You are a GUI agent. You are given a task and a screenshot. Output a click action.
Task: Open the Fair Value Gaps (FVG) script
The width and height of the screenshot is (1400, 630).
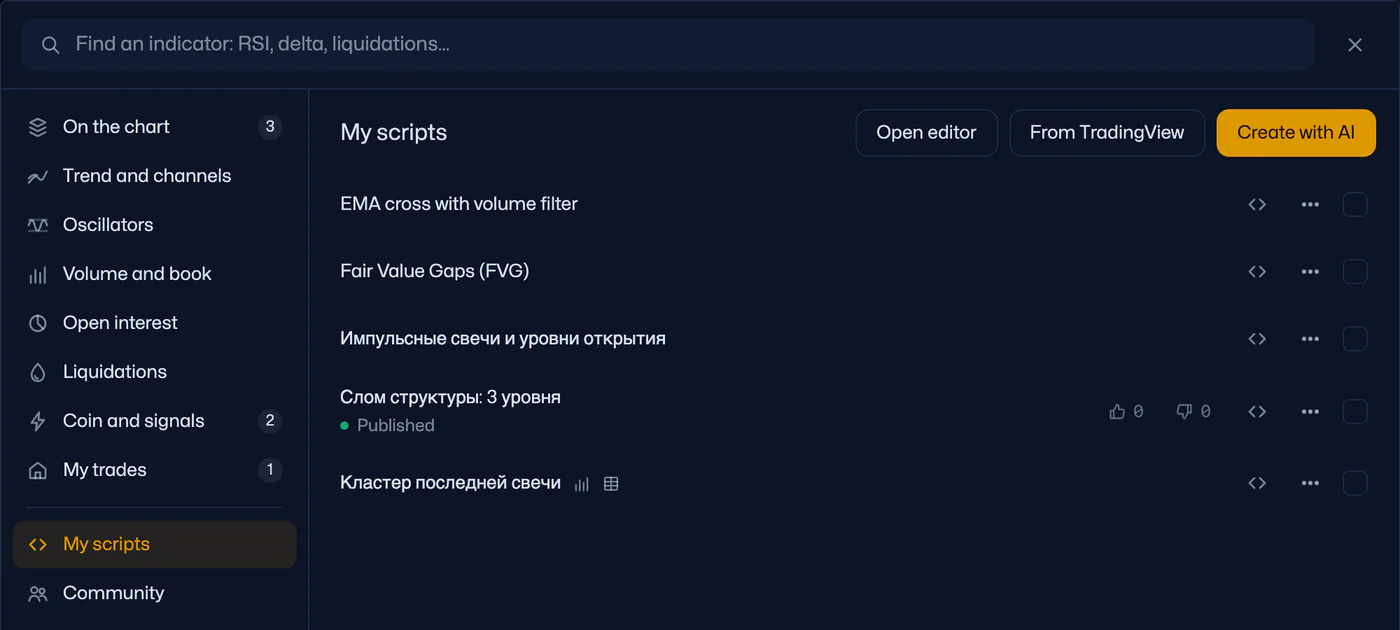click(434, 271)
